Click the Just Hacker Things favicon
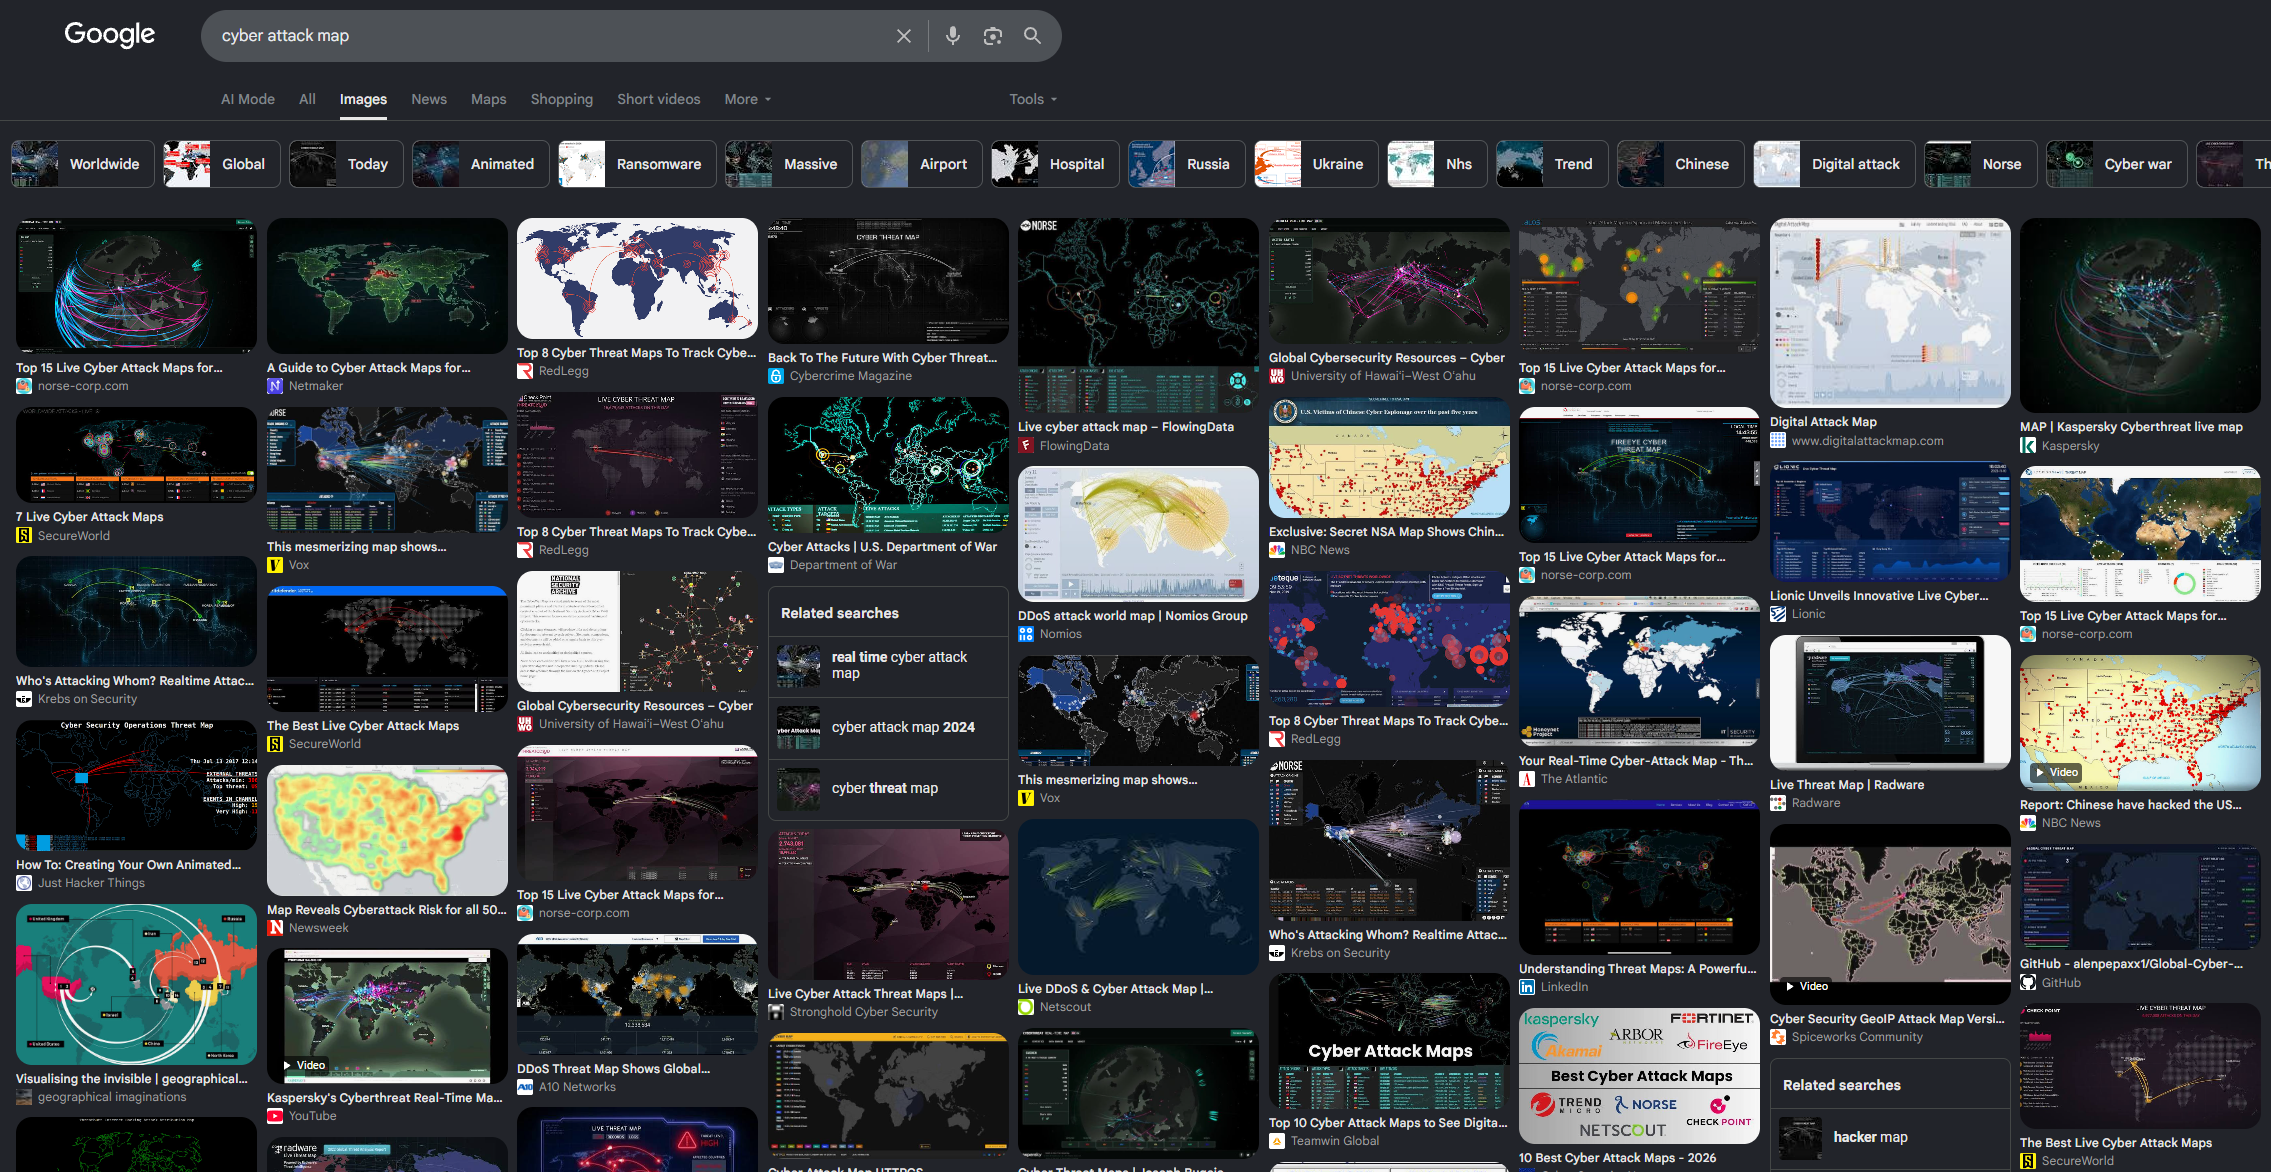 (24, 883)
